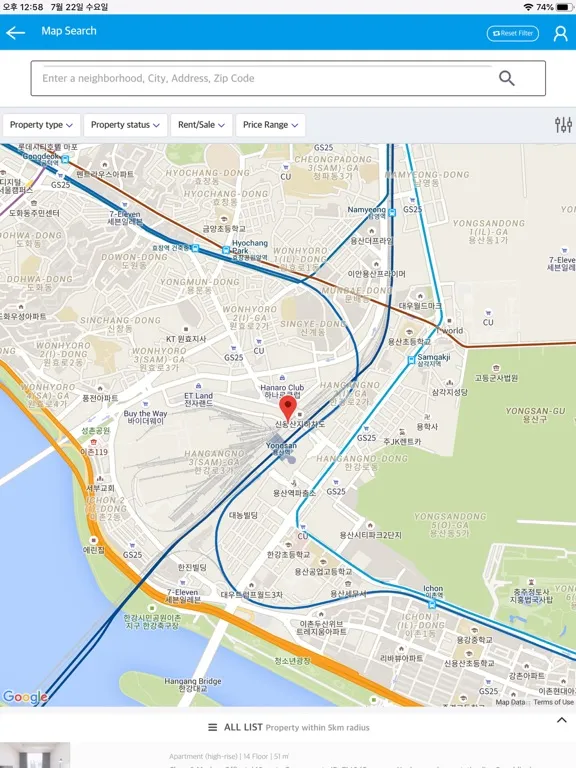Tap Hanaro Club shop marker

point(282,378)
